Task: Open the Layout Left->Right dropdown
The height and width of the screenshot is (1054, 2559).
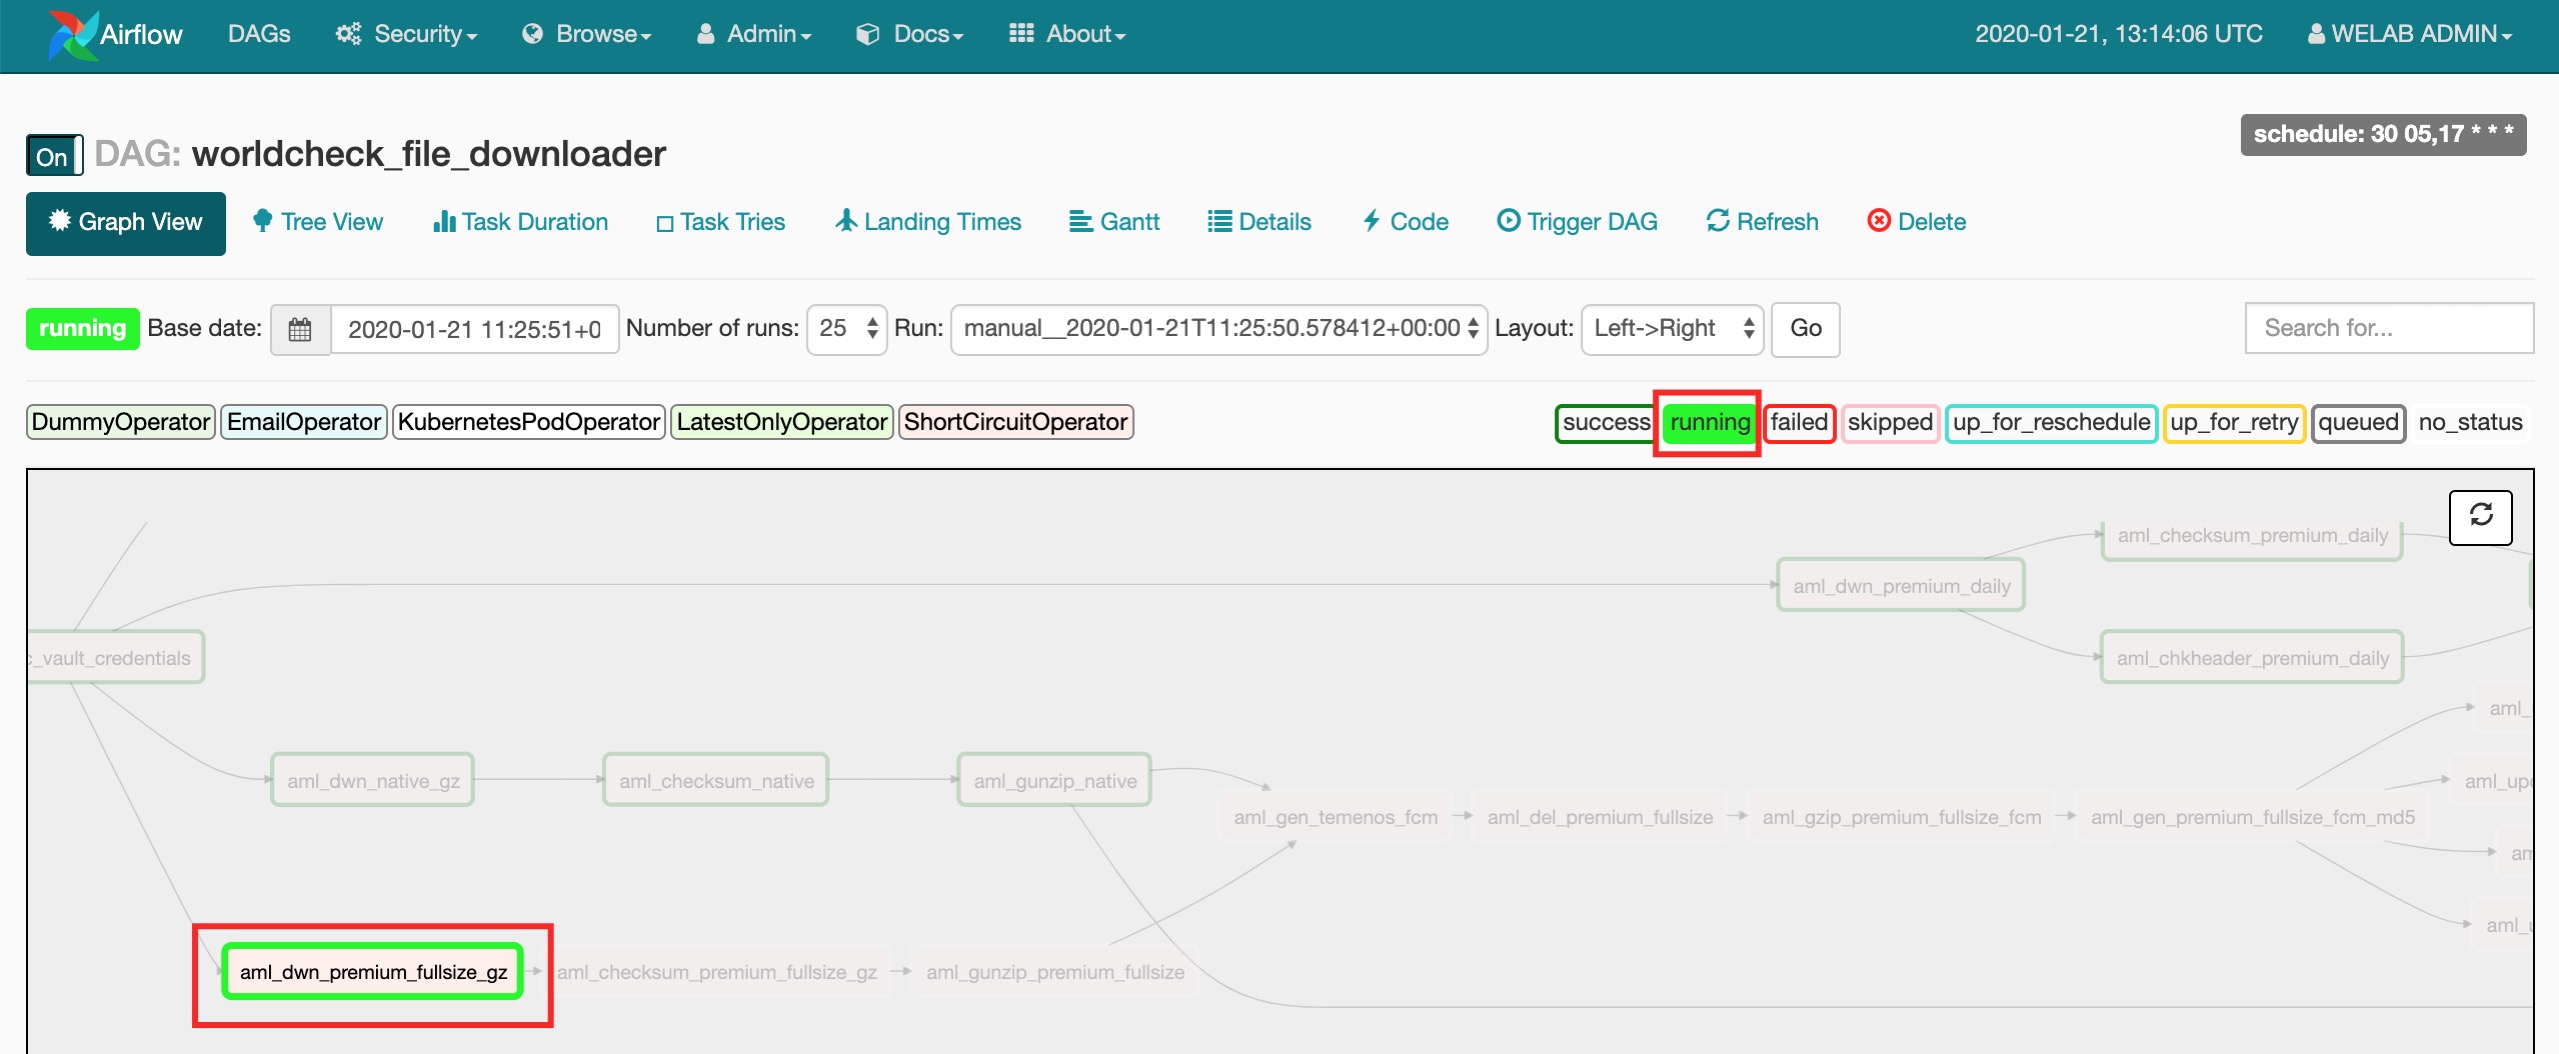Action: click(1672, 329)
